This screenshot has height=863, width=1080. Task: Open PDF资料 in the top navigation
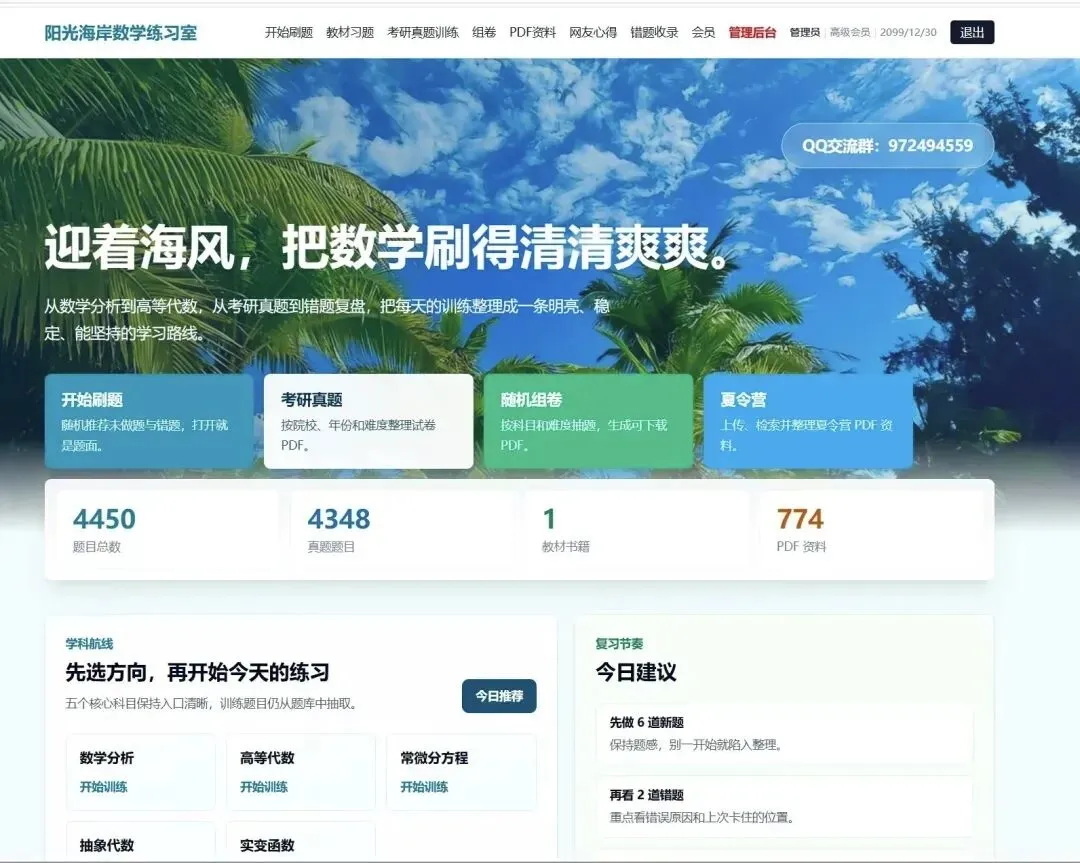532,32
